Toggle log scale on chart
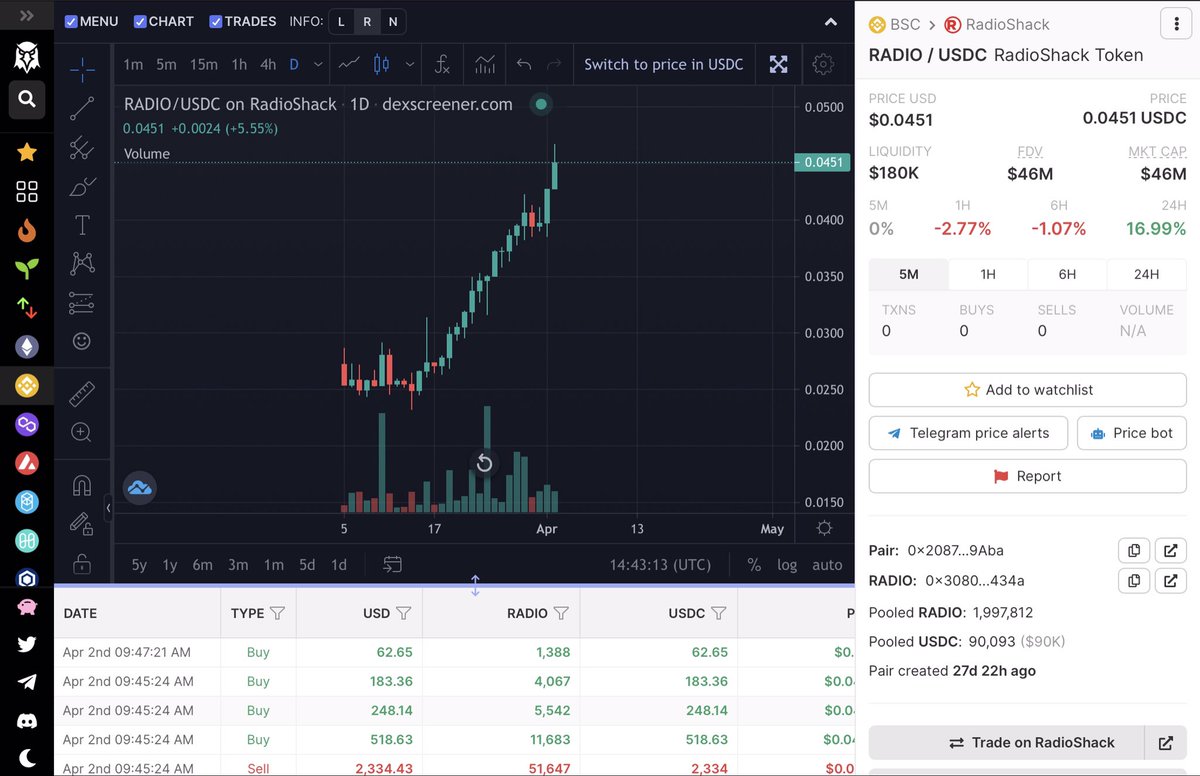 coord(787,565)
